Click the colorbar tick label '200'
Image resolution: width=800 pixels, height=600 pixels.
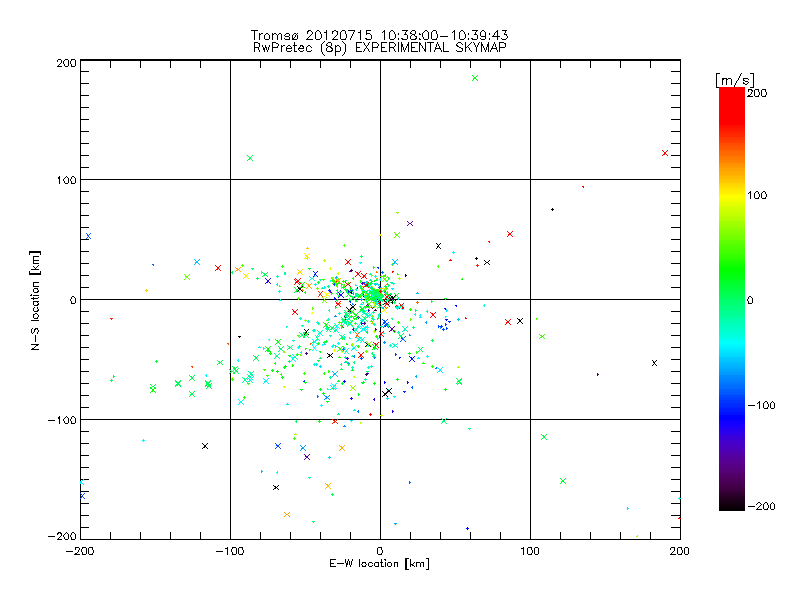(x=757, y=93)
